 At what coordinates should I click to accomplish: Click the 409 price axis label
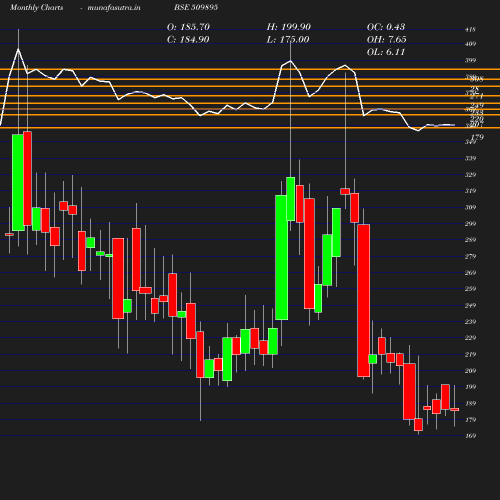470,44
